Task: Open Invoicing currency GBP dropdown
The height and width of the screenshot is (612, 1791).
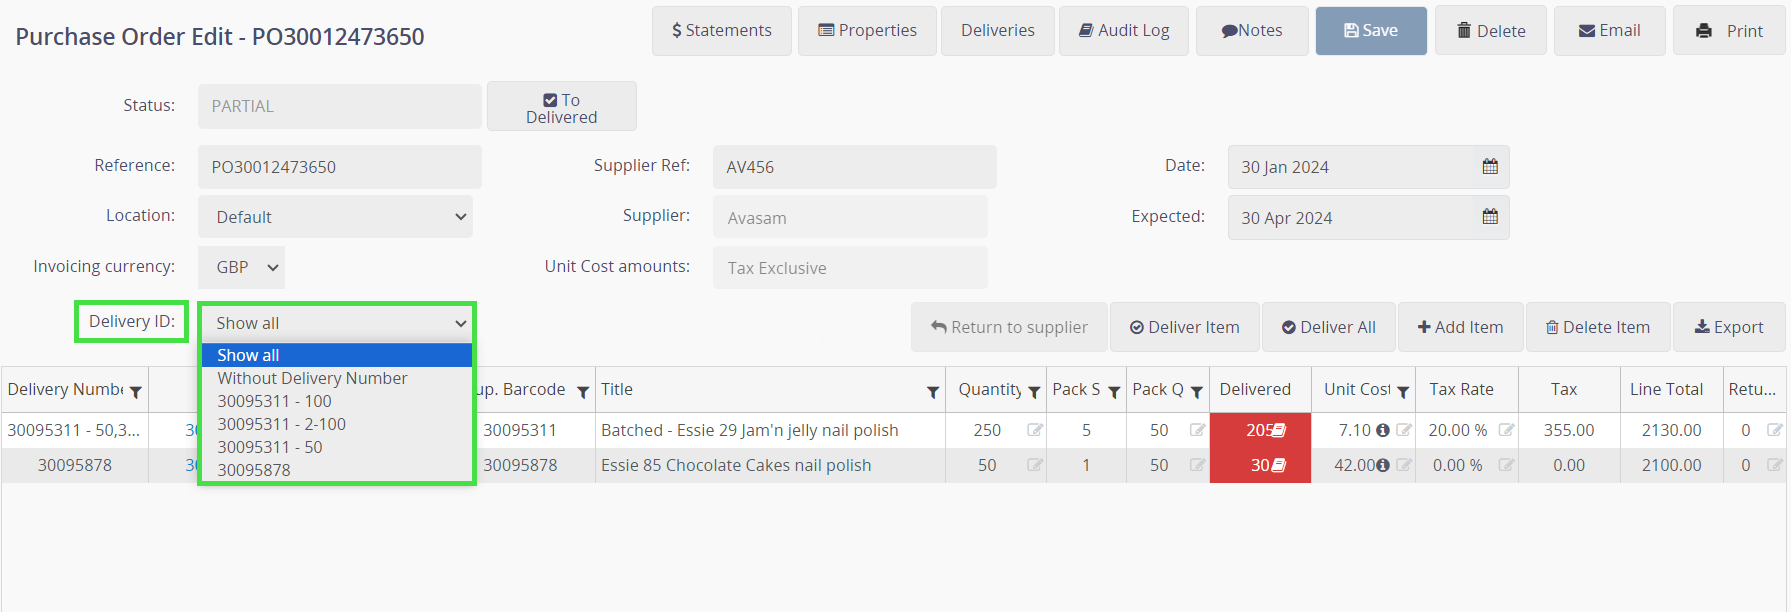Action: pos(241,267)
